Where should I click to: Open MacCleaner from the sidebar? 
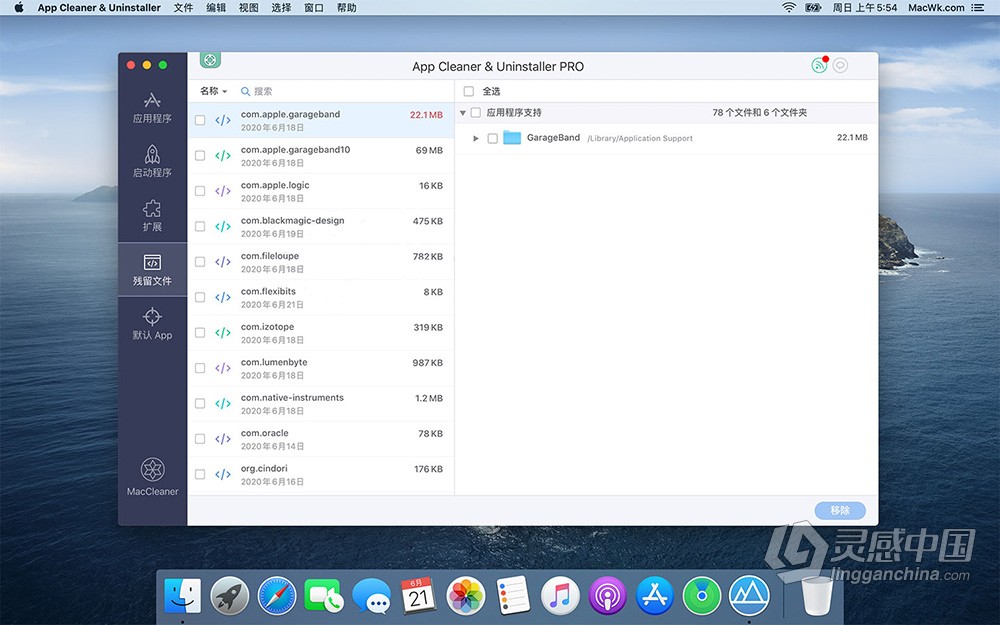pyautogui.click(x=152, y=477)
